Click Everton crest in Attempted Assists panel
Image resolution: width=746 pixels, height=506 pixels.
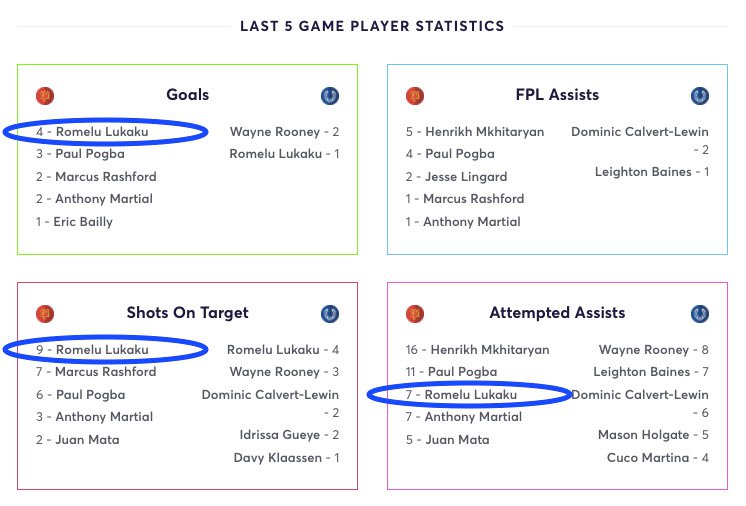click(x=700, y=314)
